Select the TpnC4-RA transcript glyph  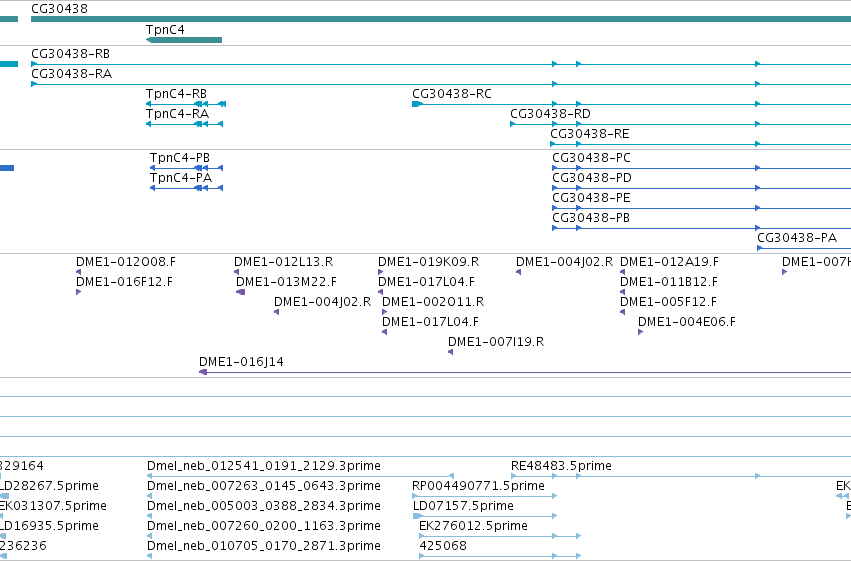185,124
